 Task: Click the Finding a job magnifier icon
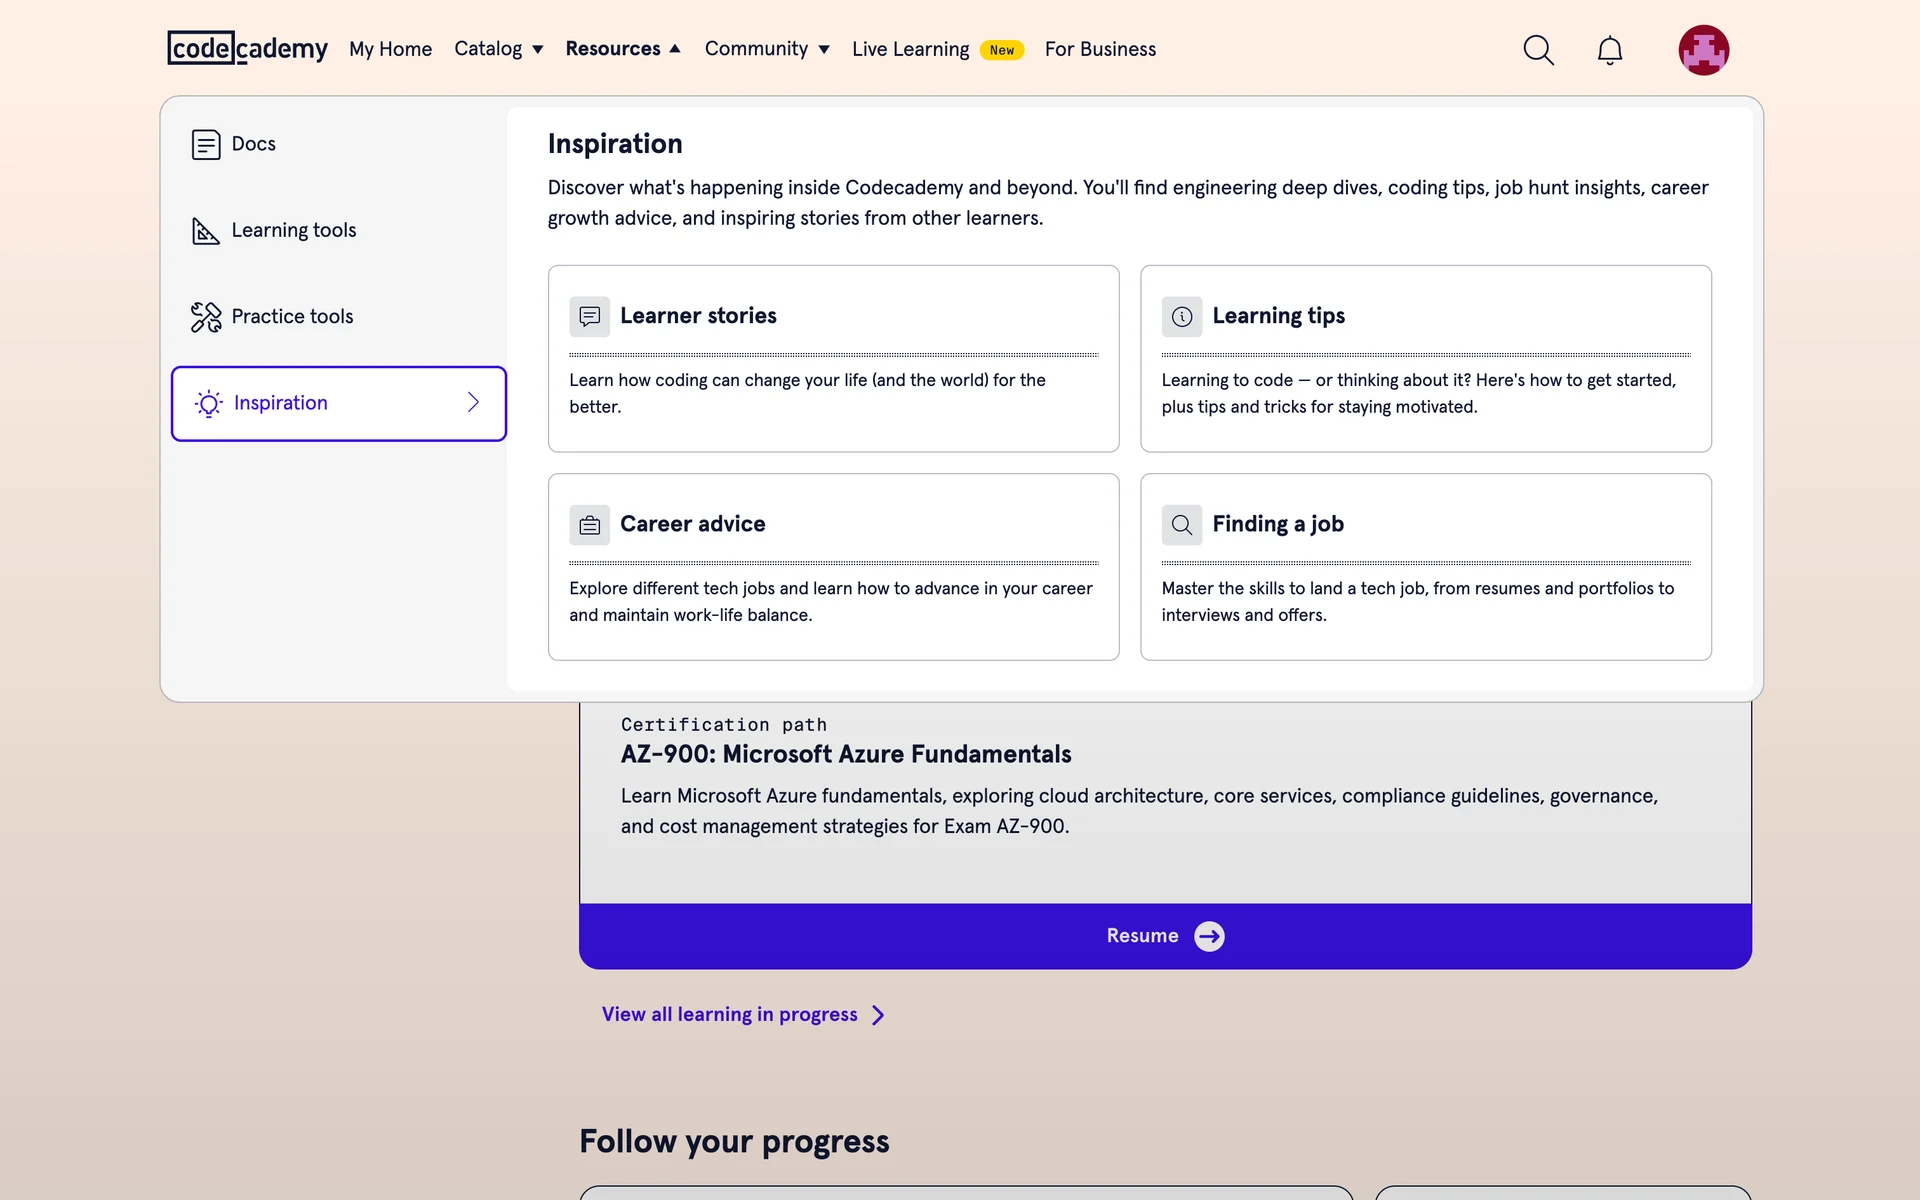pos(1181,525)
